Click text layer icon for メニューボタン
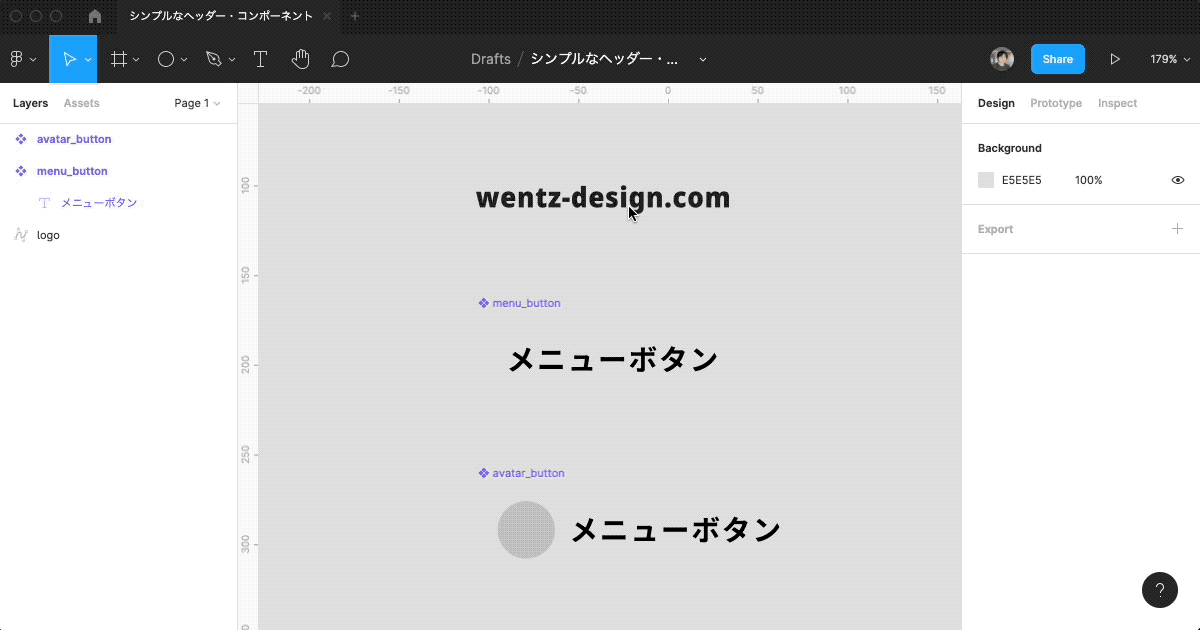 (44, 203)
